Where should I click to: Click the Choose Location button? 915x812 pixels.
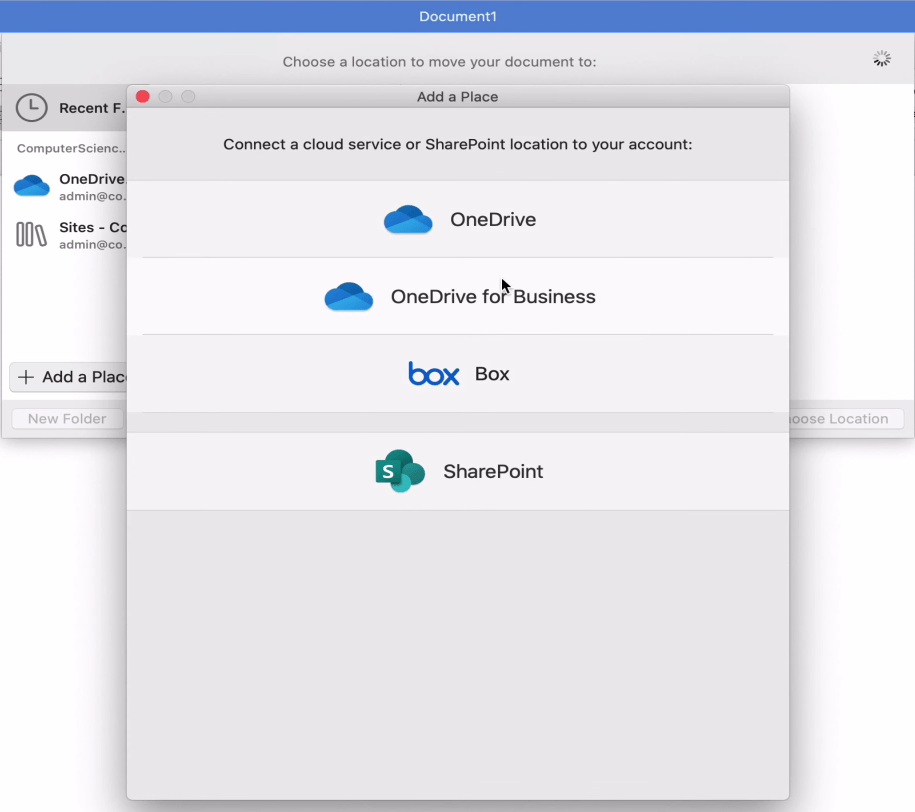846,419
